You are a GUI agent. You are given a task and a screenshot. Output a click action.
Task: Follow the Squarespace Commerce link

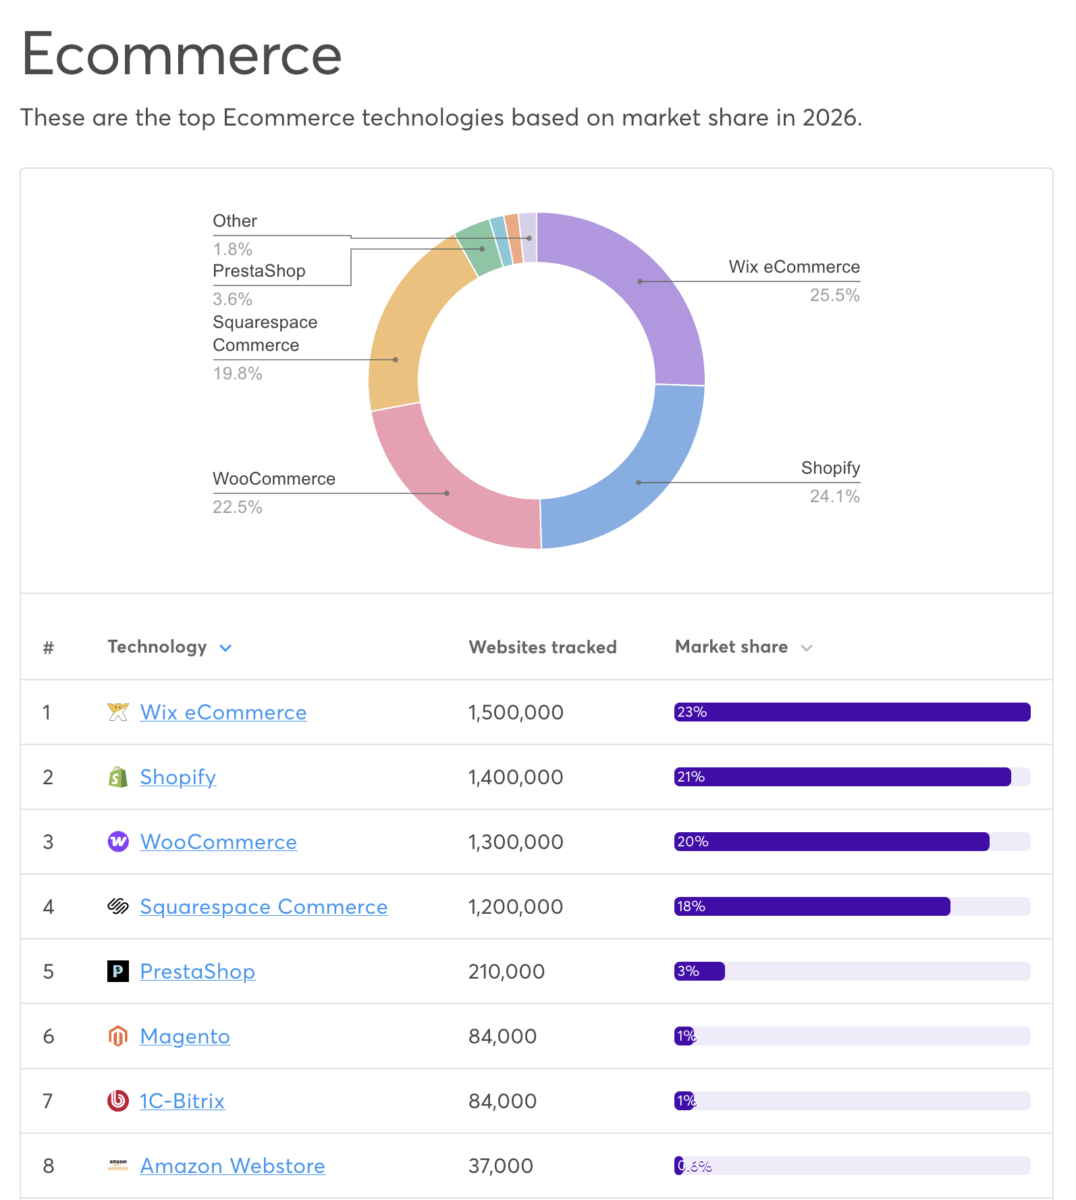263,907
